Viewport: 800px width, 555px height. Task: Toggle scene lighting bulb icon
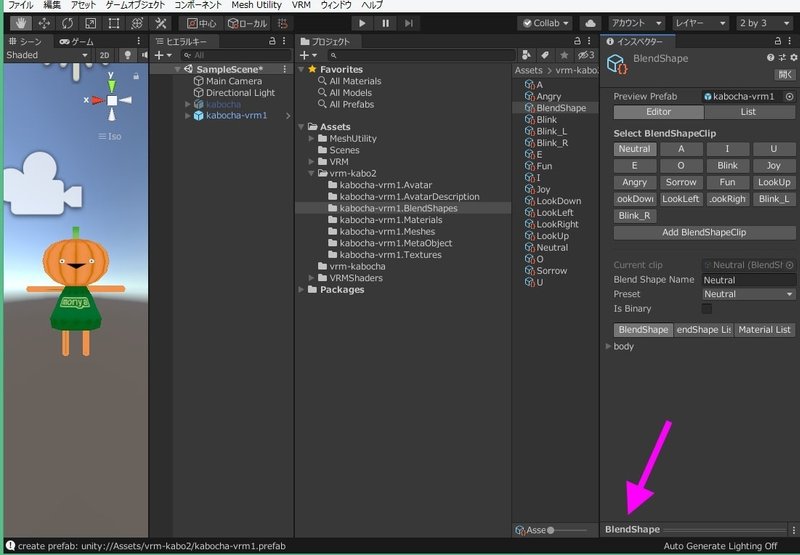coord(128,55)
